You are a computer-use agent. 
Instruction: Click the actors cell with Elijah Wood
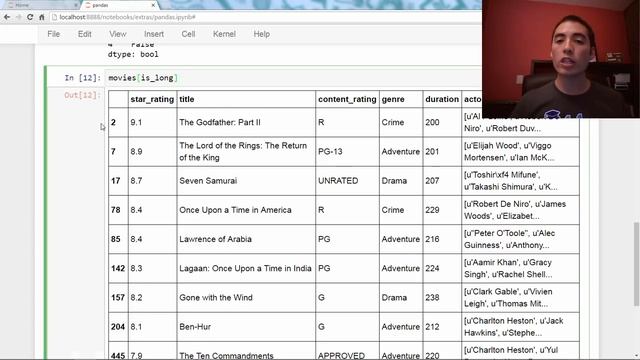[520, 151]
